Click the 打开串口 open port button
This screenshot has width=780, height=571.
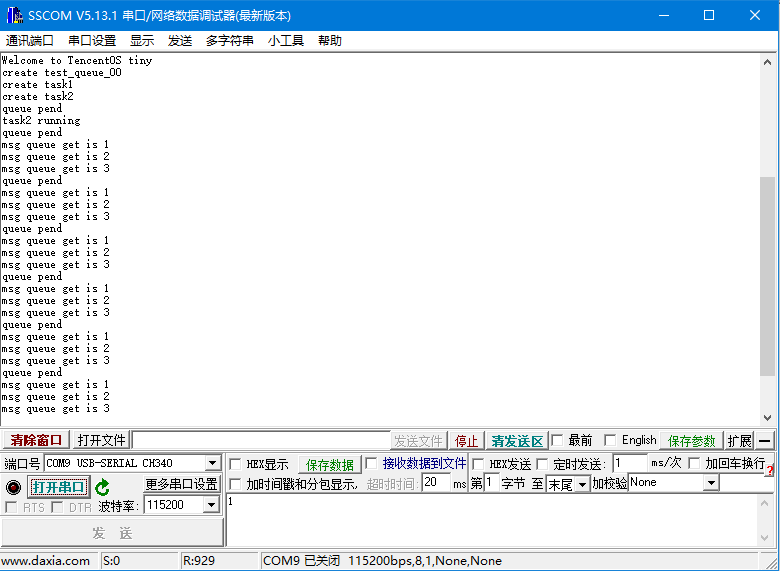pyautogui.click(x=59, y=487)
